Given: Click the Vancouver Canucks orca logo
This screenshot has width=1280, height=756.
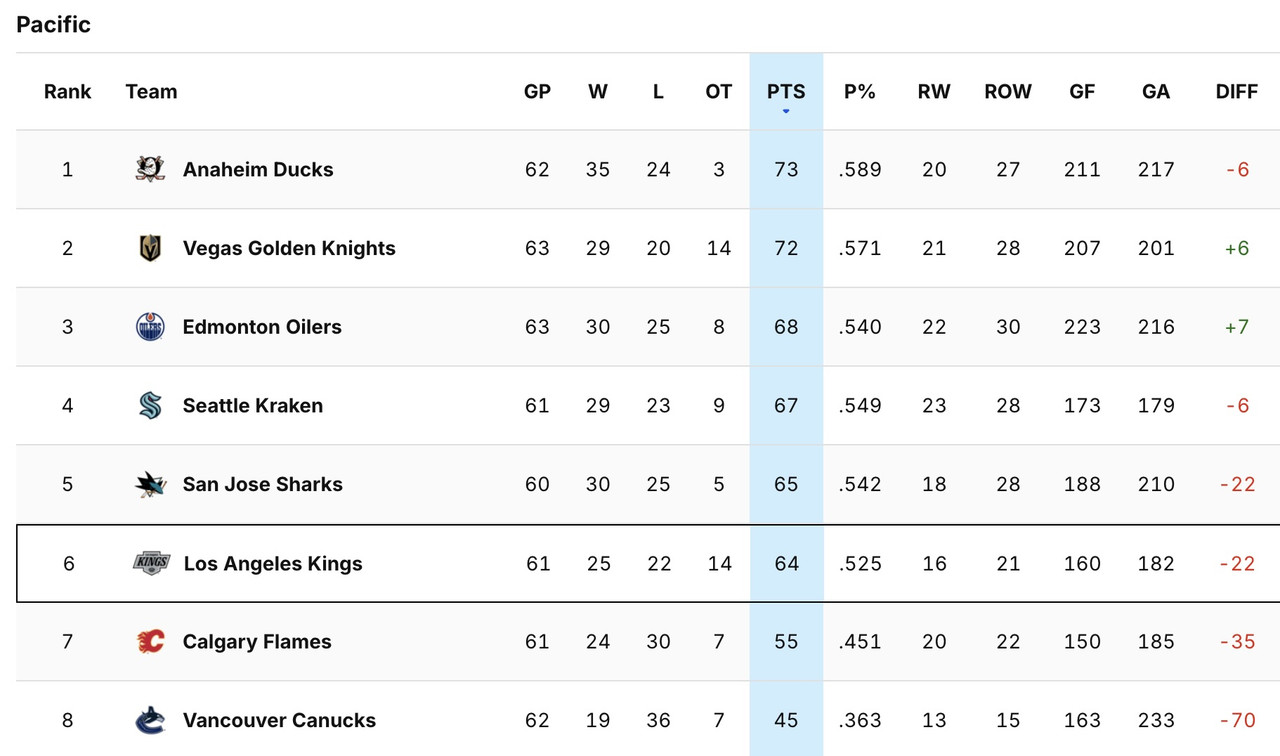Looking at the screenshot, I should point(148,720).
